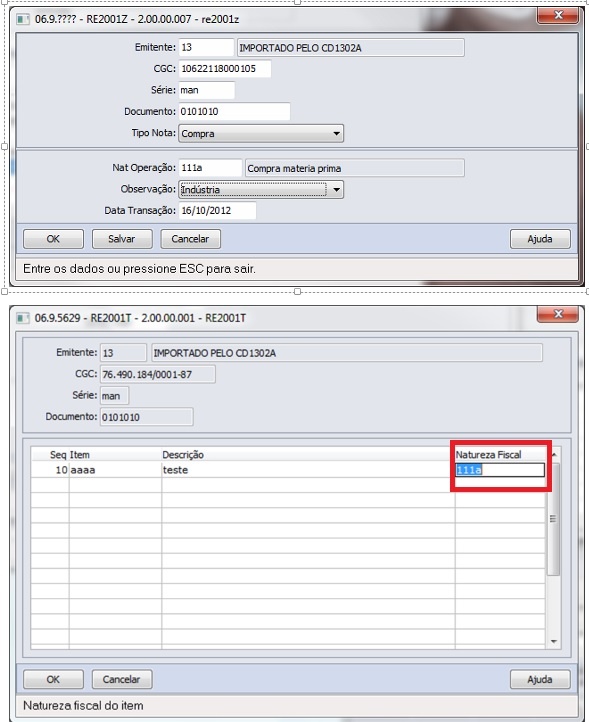Select the Item cell 'aaaa'
The height and width of the screenshot is (722, 589).
coord(115,470)
